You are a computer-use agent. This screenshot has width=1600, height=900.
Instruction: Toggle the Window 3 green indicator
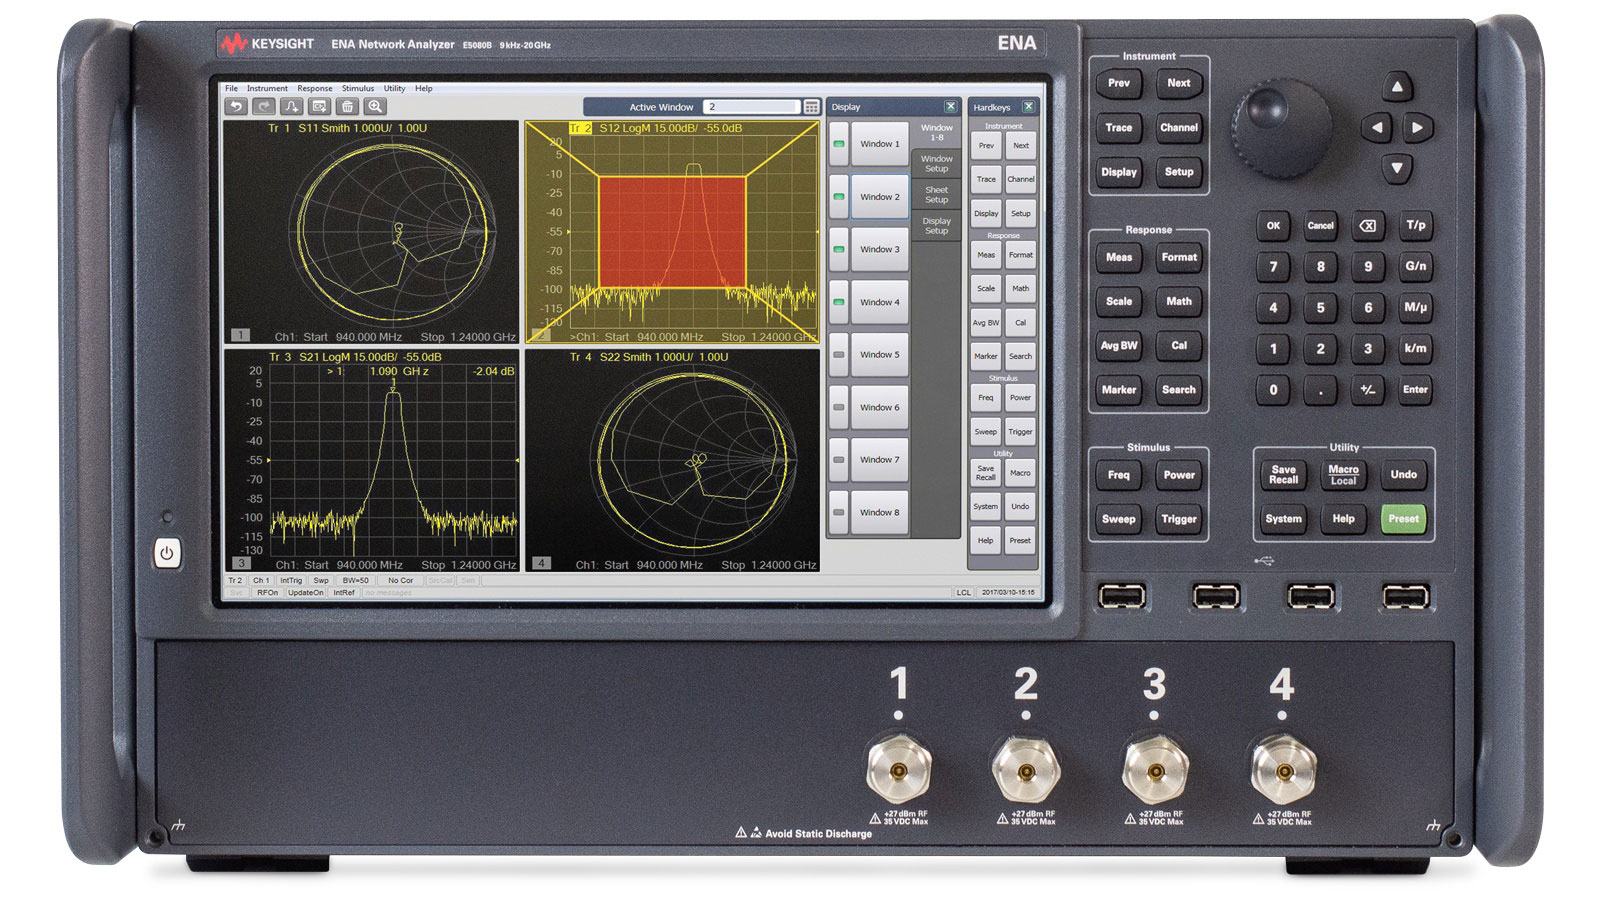pos(839,249)
